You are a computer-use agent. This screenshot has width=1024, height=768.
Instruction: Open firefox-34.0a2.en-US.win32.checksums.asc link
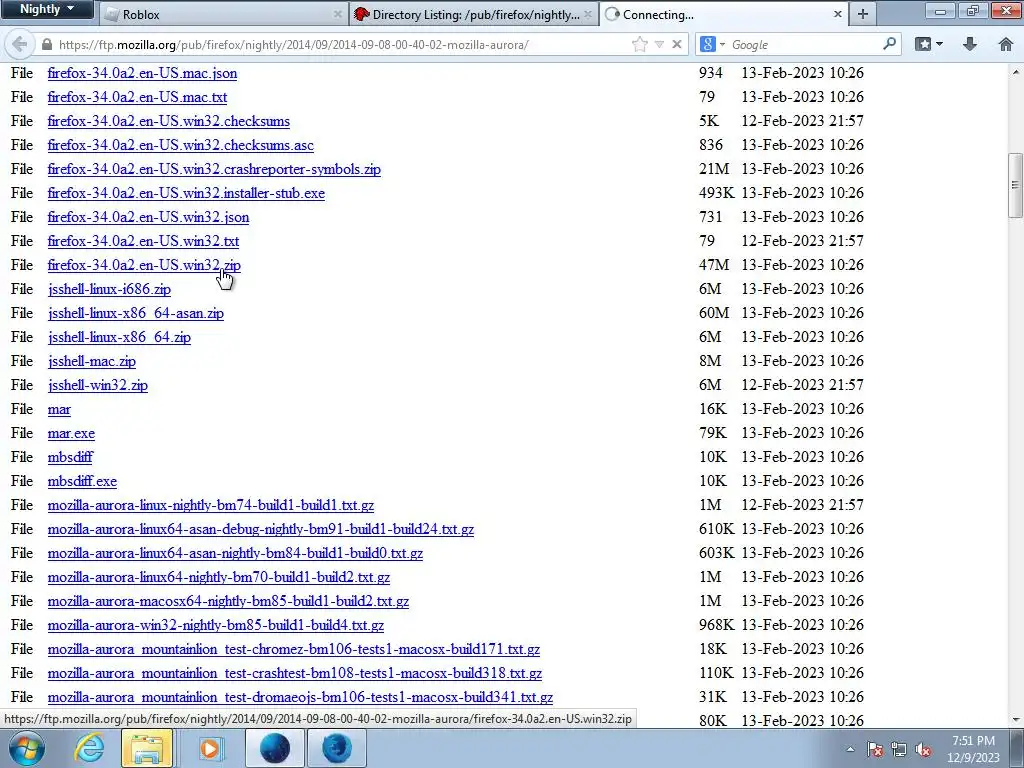coord(180,145)
